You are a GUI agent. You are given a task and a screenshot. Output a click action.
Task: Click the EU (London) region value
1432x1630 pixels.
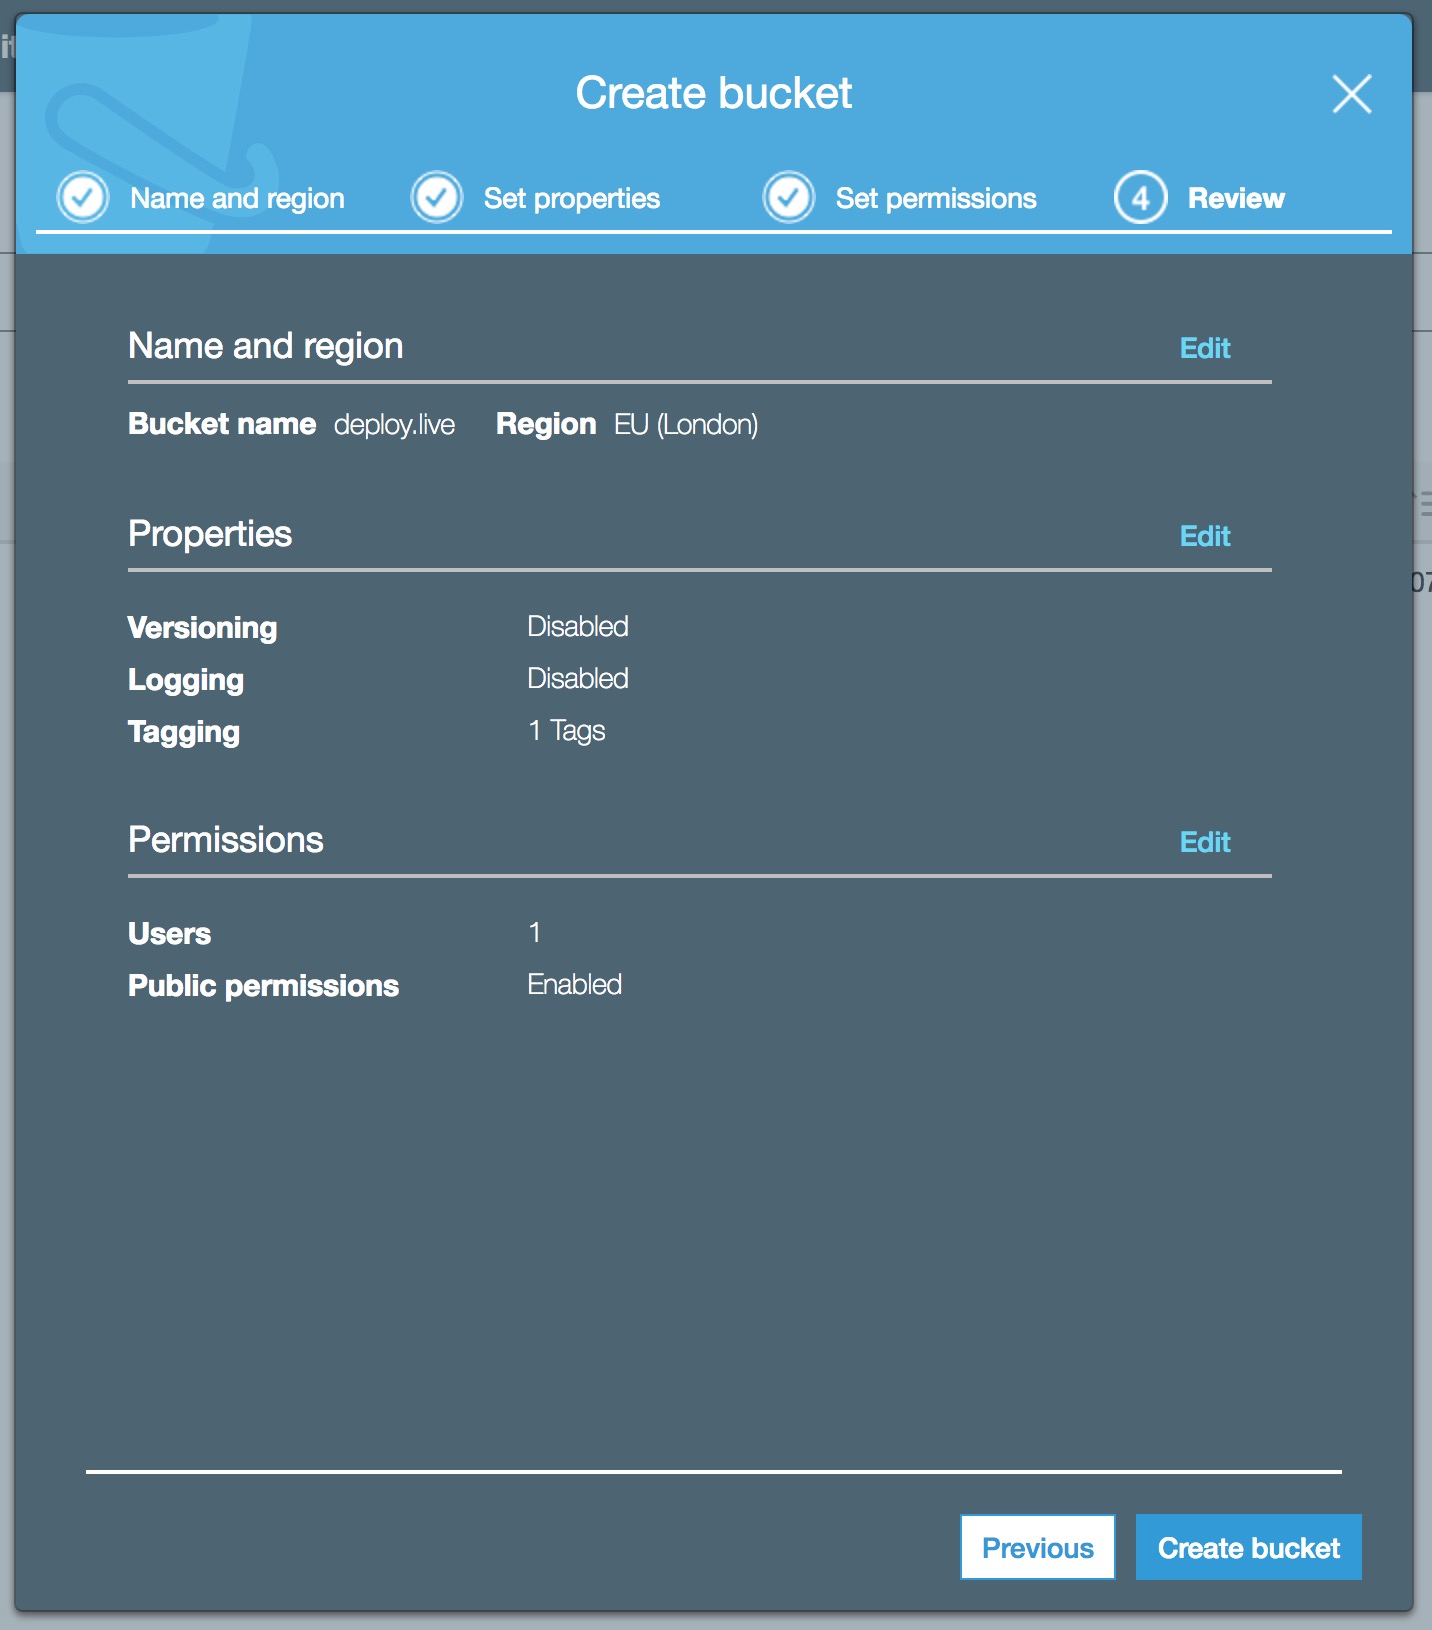pos(686,425)
